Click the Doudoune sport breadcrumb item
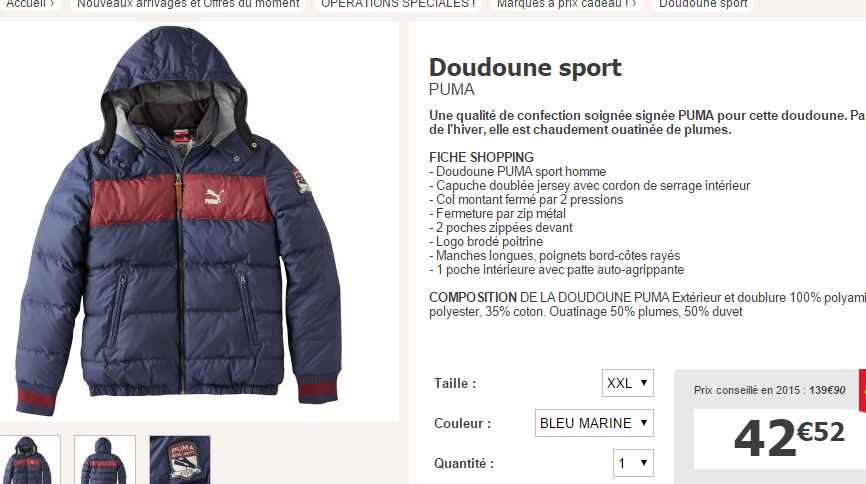The height and width of the screenshot is (484, 866). click(x=703, y=4)
